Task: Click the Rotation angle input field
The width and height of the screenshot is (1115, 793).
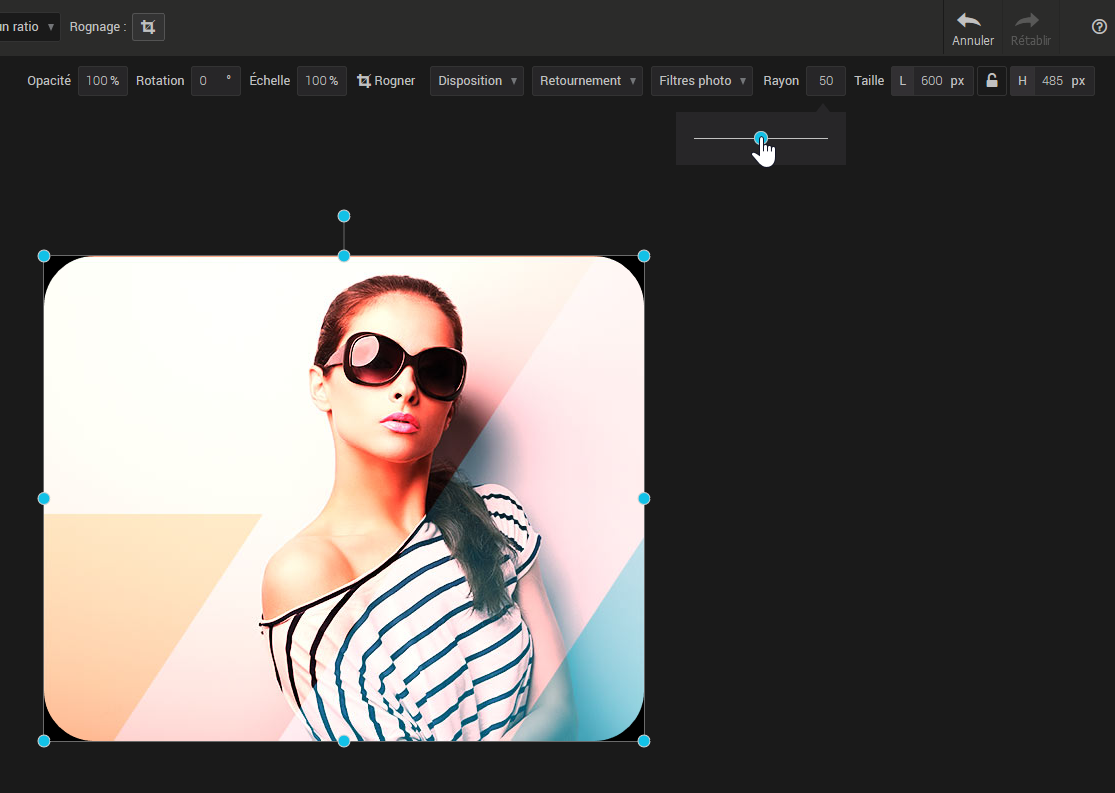Action: coord(215,81)
